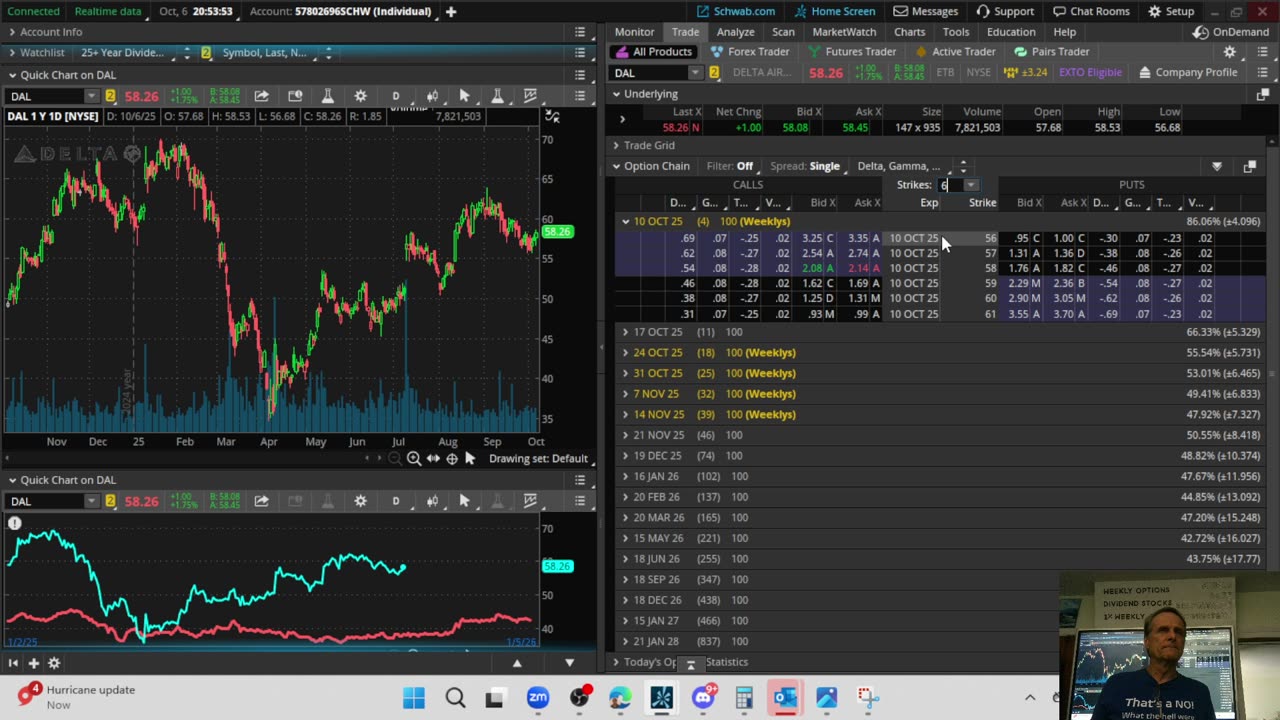Click the toggle icon at the top chart's right corner
Image resolution: width=1280 pixels, height=720 pixels.
(551, 117)
